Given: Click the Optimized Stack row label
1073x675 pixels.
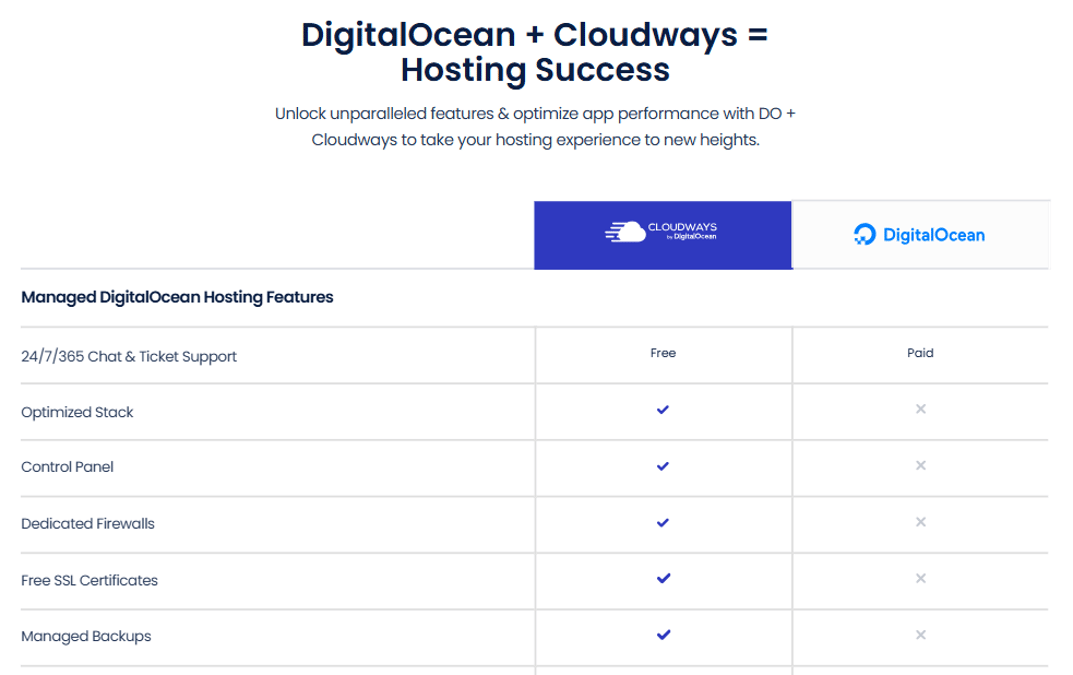Looking at the screenshot, I should coord(77,411).
